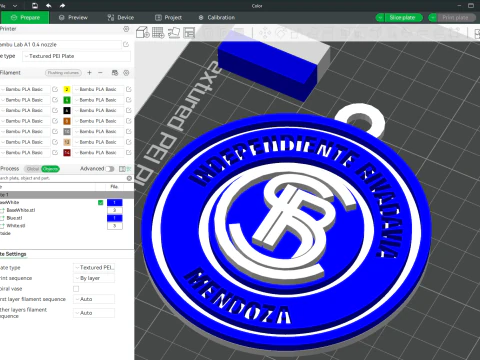Pick color of gray filament swatch 10
The height and width of the screenshot is (360, 480).
click(x=67, y=131)
